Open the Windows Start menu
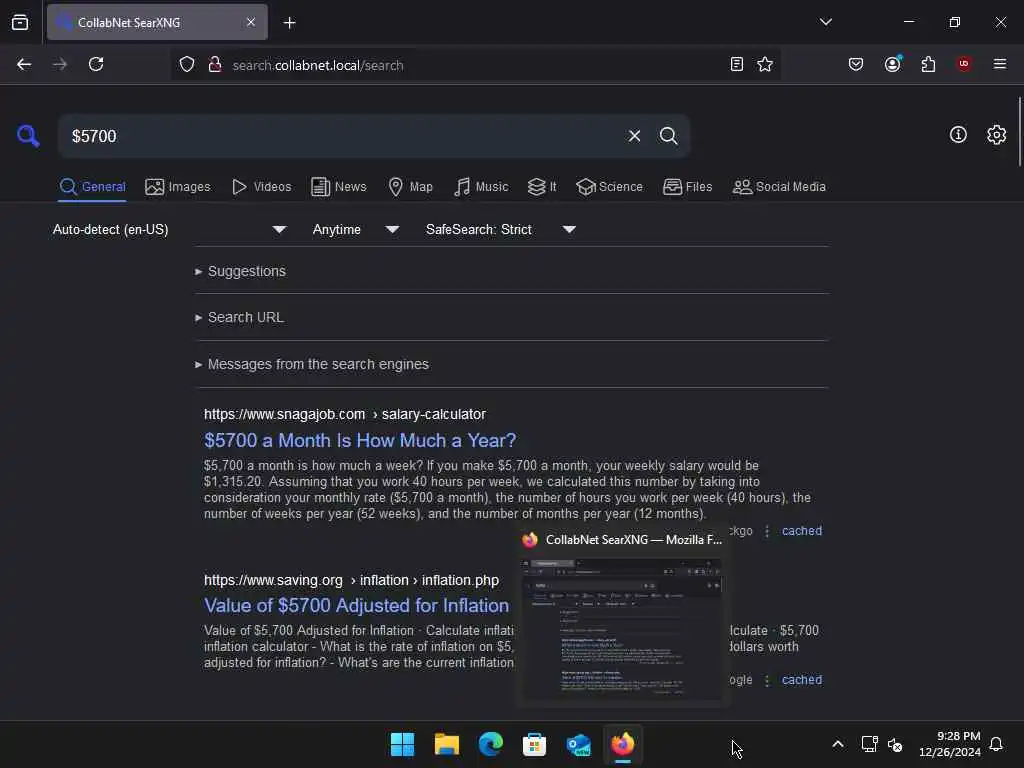Viewport: 1024px width, 768px height. click(402, 744)
